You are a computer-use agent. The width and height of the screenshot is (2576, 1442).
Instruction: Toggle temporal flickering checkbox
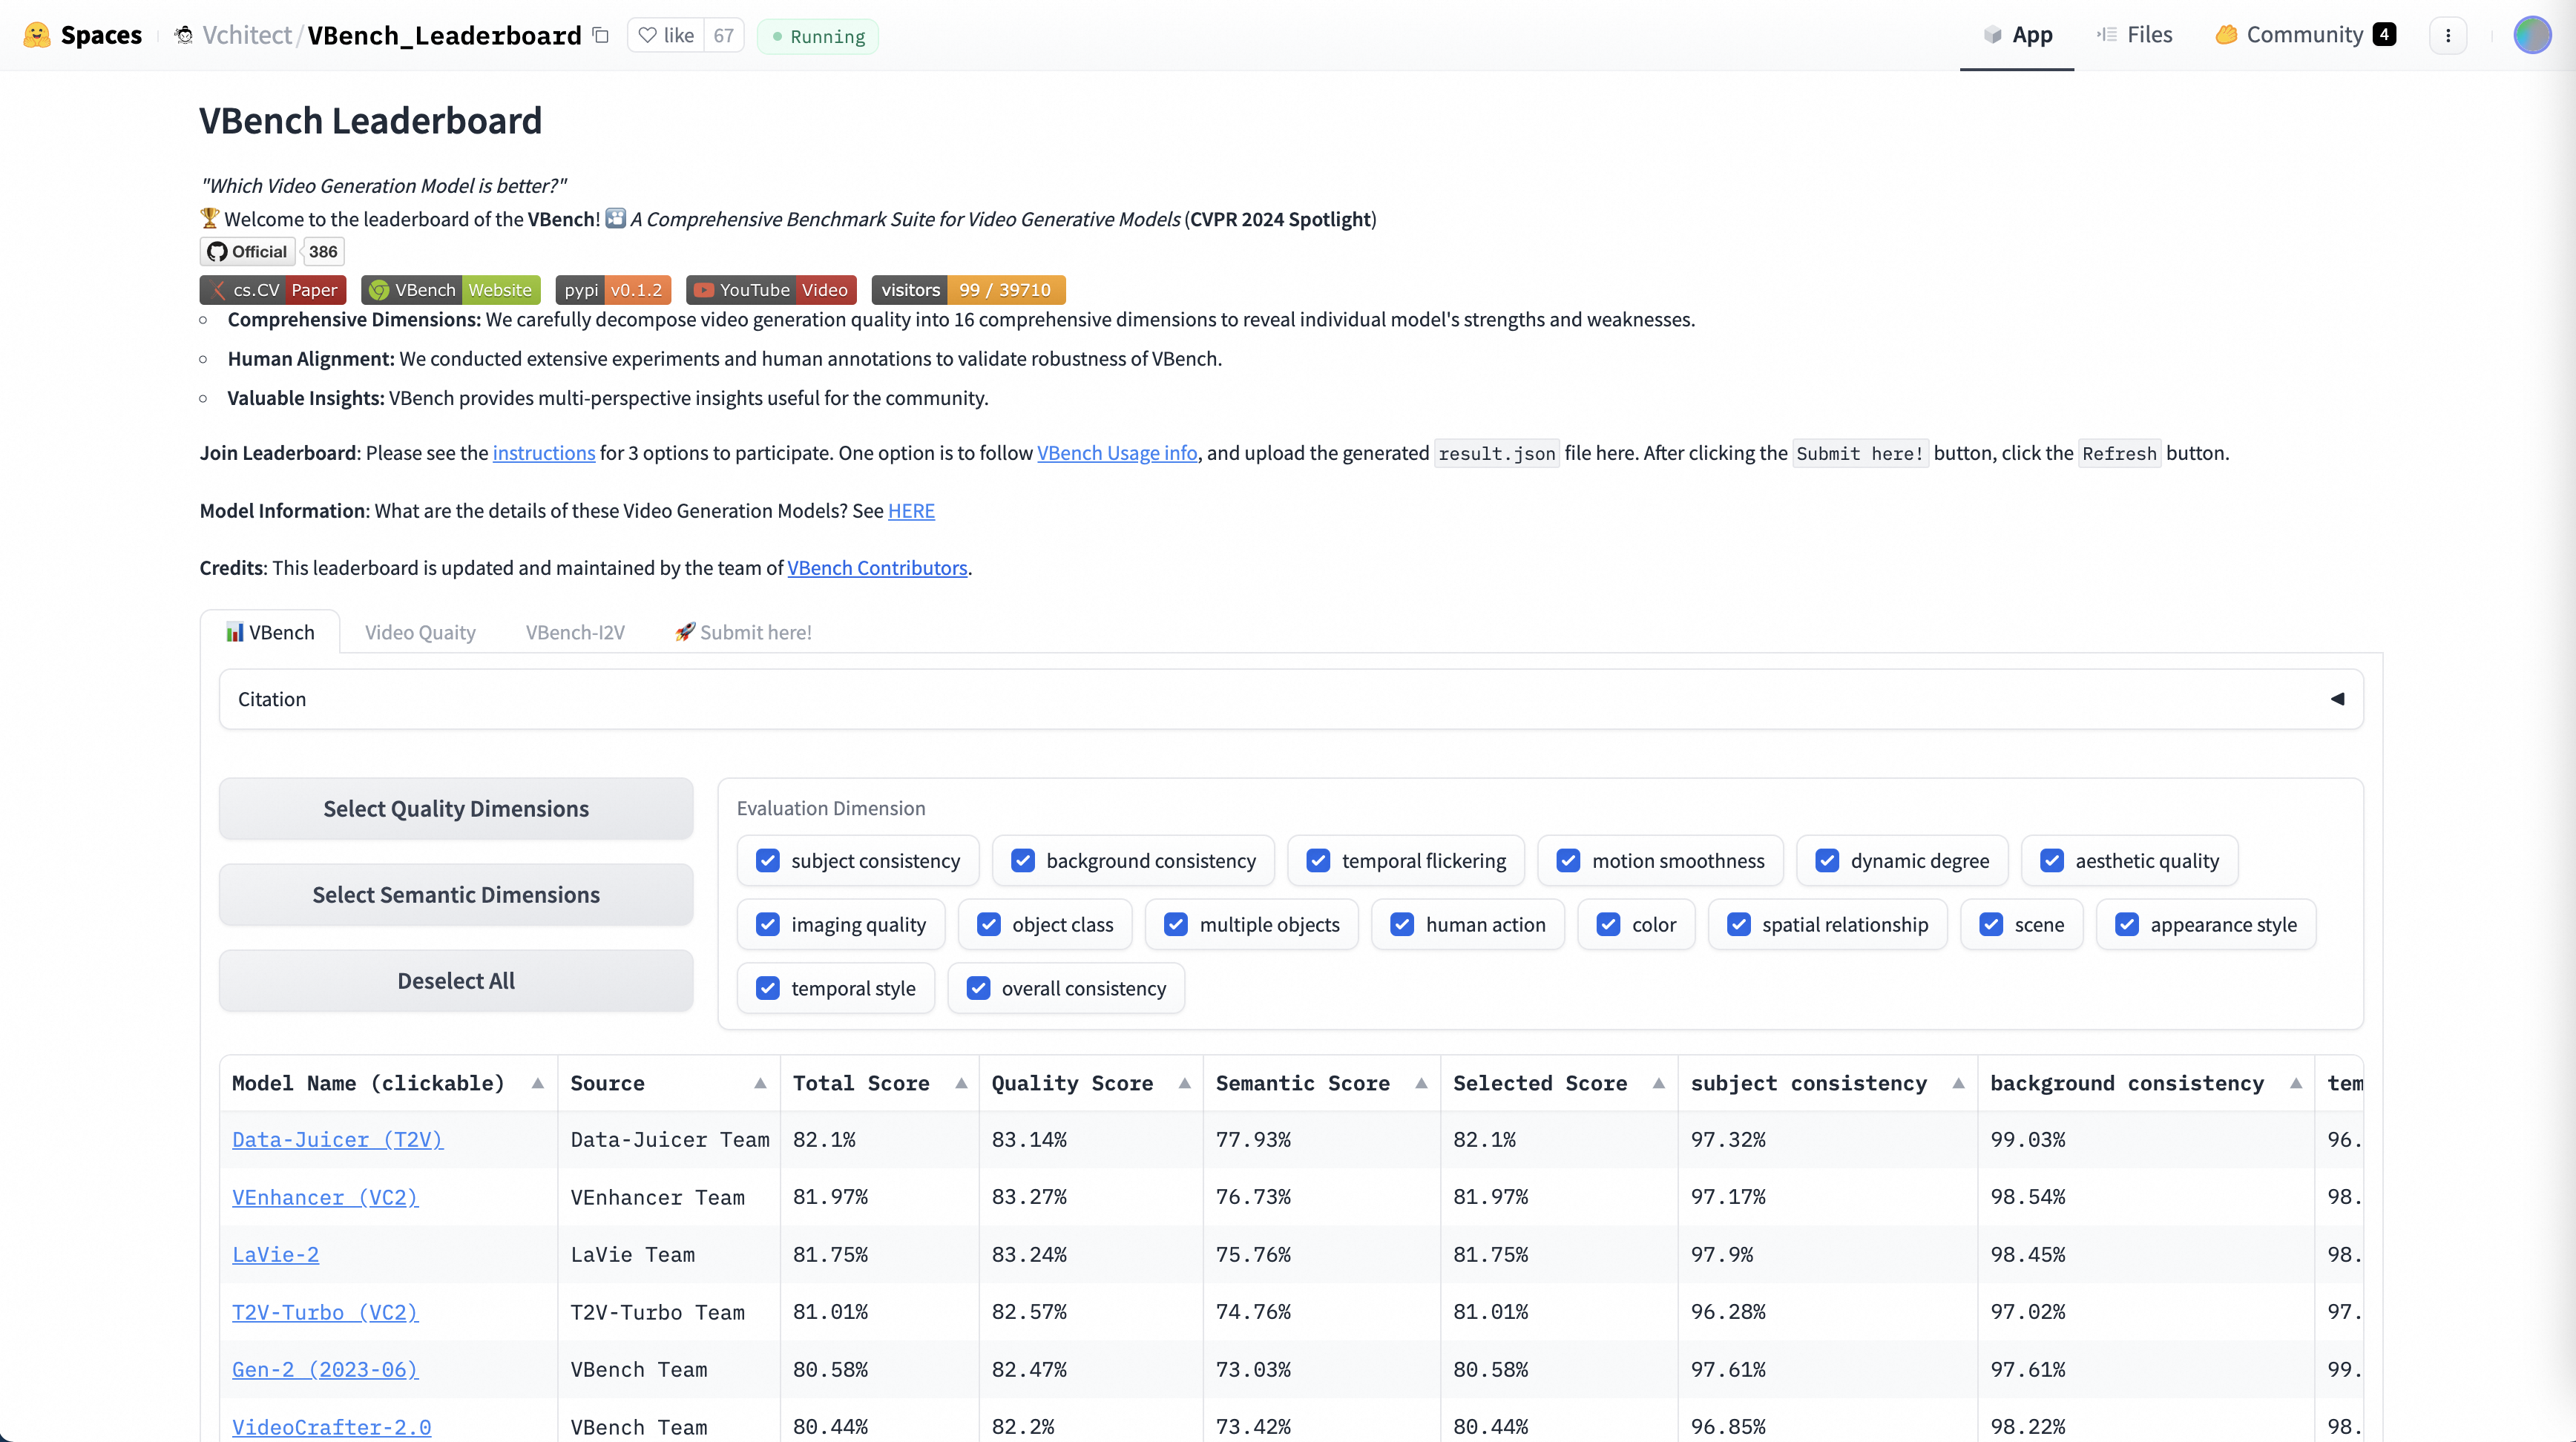1318,861
